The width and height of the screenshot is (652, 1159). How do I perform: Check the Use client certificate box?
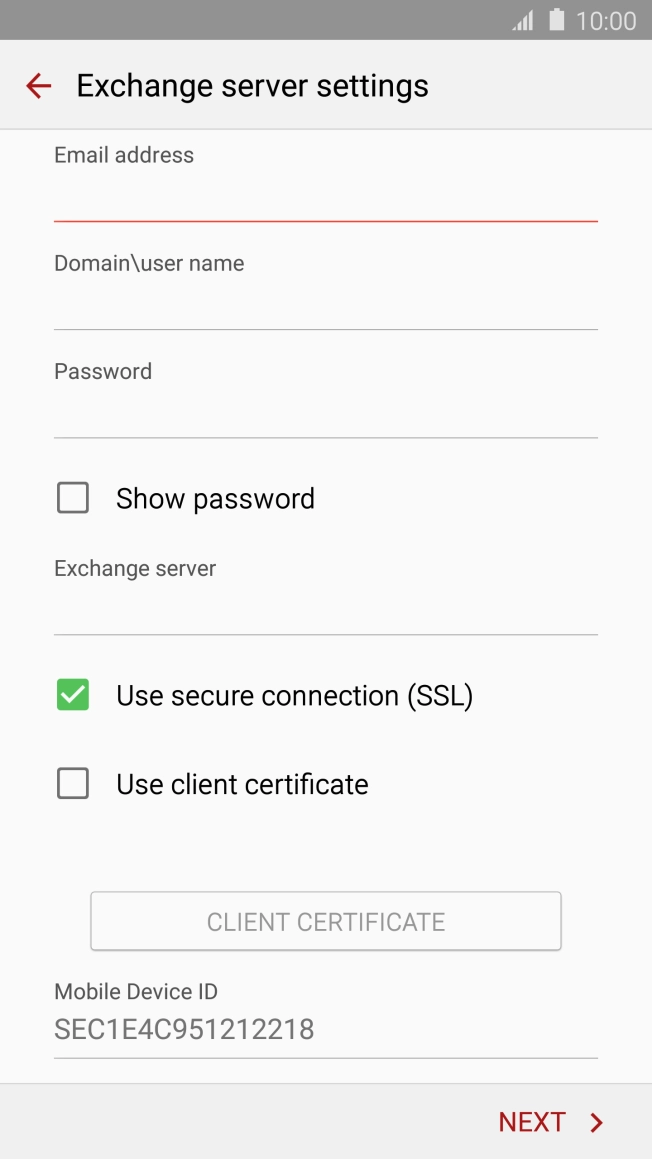tap(73, 784)
